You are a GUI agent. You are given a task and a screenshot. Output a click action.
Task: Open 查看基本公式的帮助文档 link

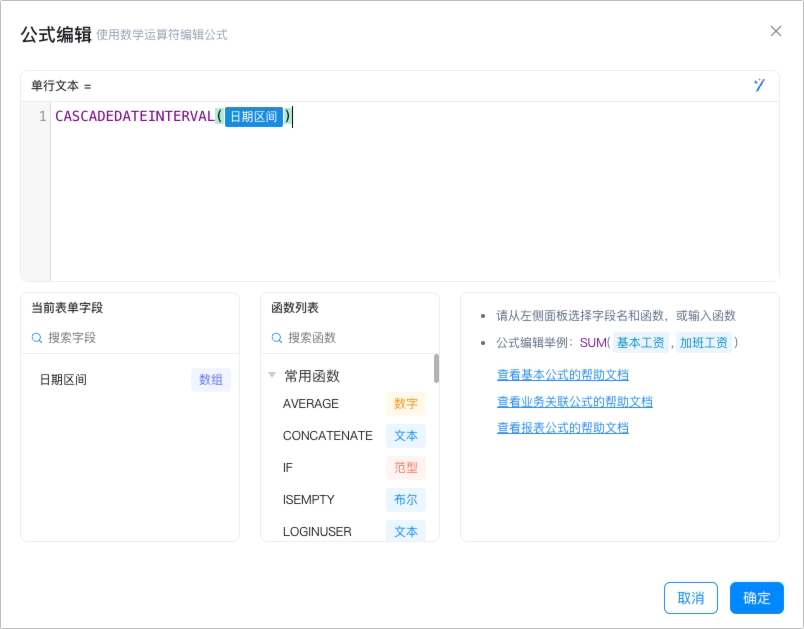(562, 375)
